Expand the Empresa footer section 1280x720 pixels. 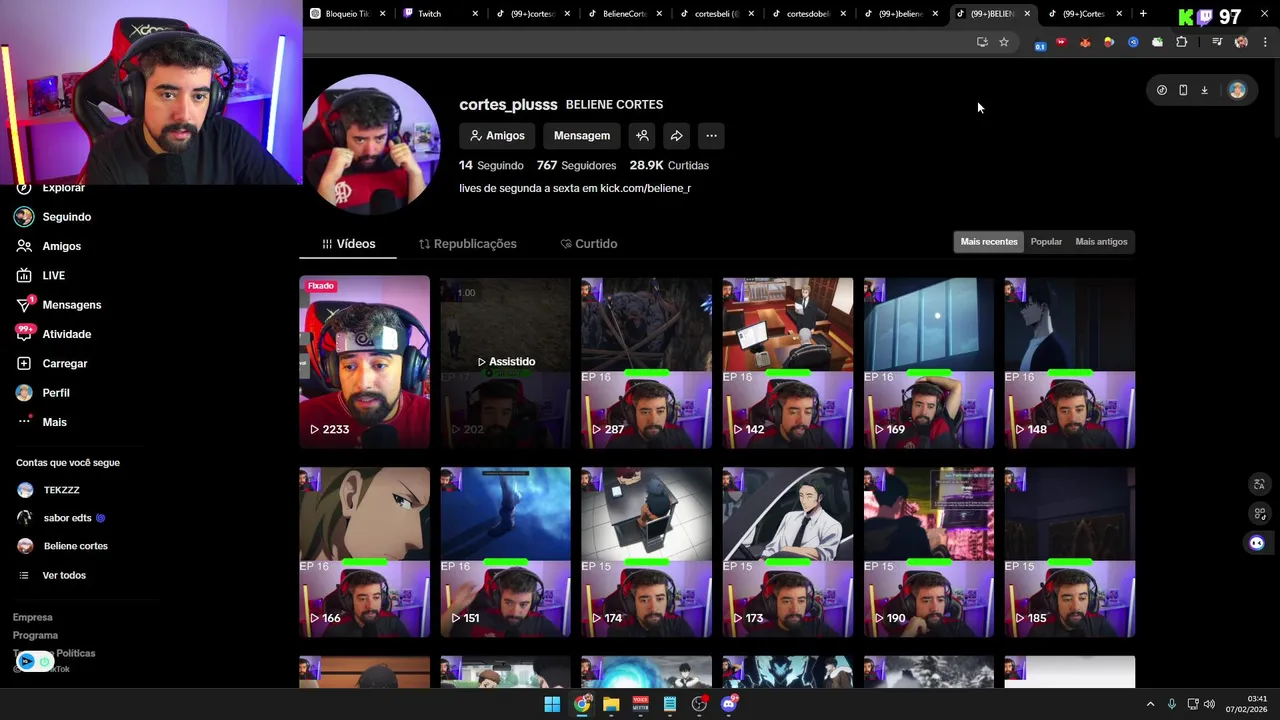pos(33,618)
